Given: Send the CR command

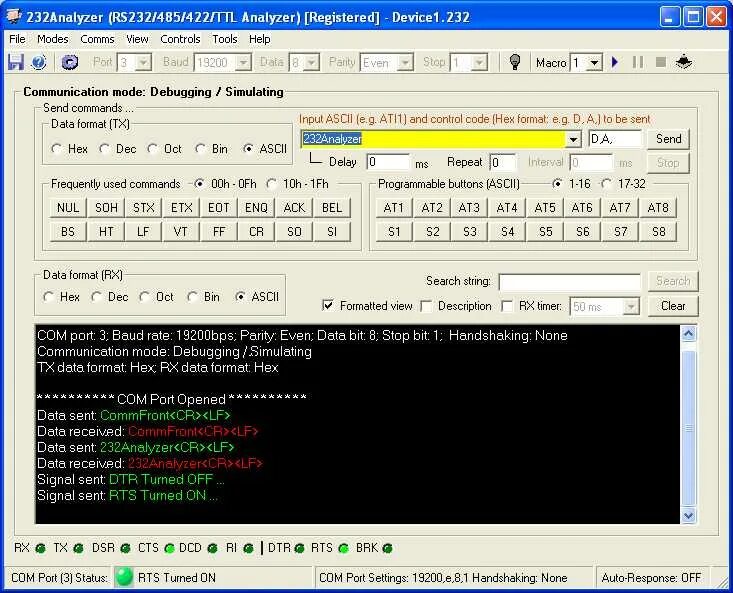Looking at the screenshot, I should pos(256,231).
